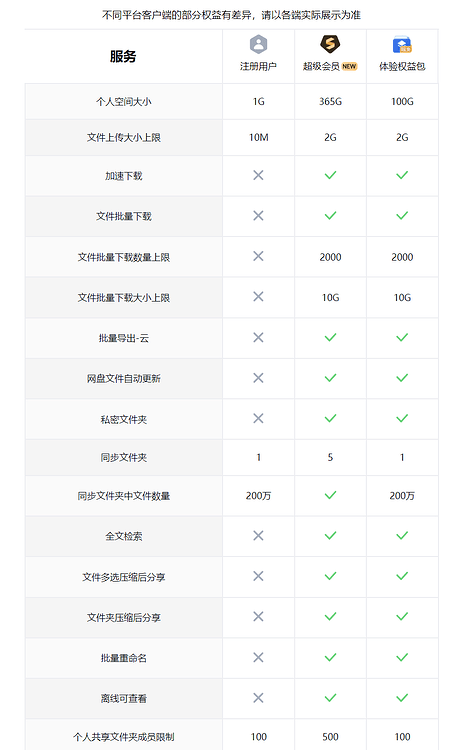
Task: Select the 个人空间大小 row label
Action: tap(123, 101)
